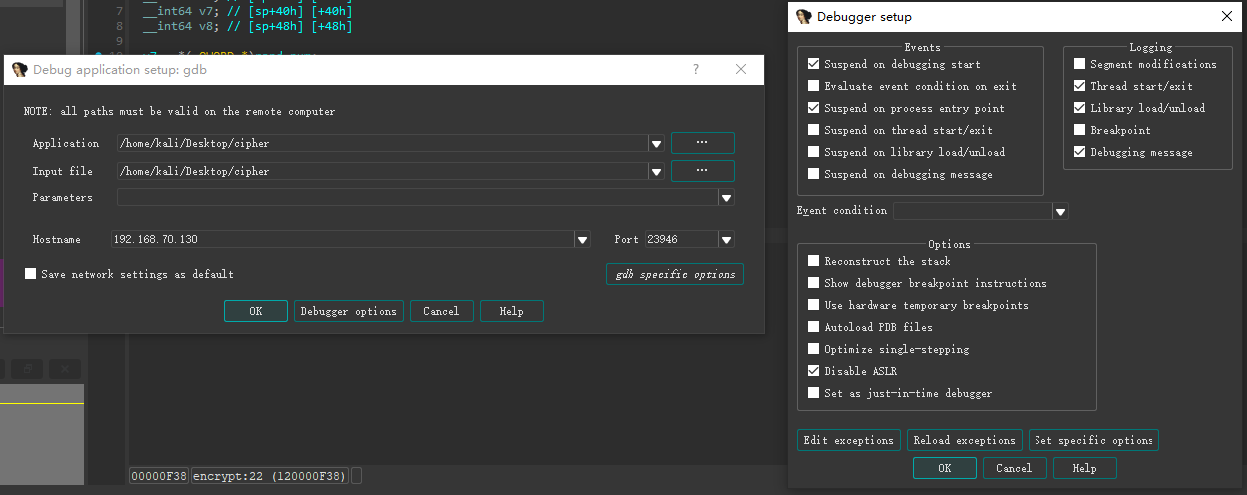Enable Evaluate event condition on exit
This screenshot has width=1247, height=495.
tap(814, 86)
